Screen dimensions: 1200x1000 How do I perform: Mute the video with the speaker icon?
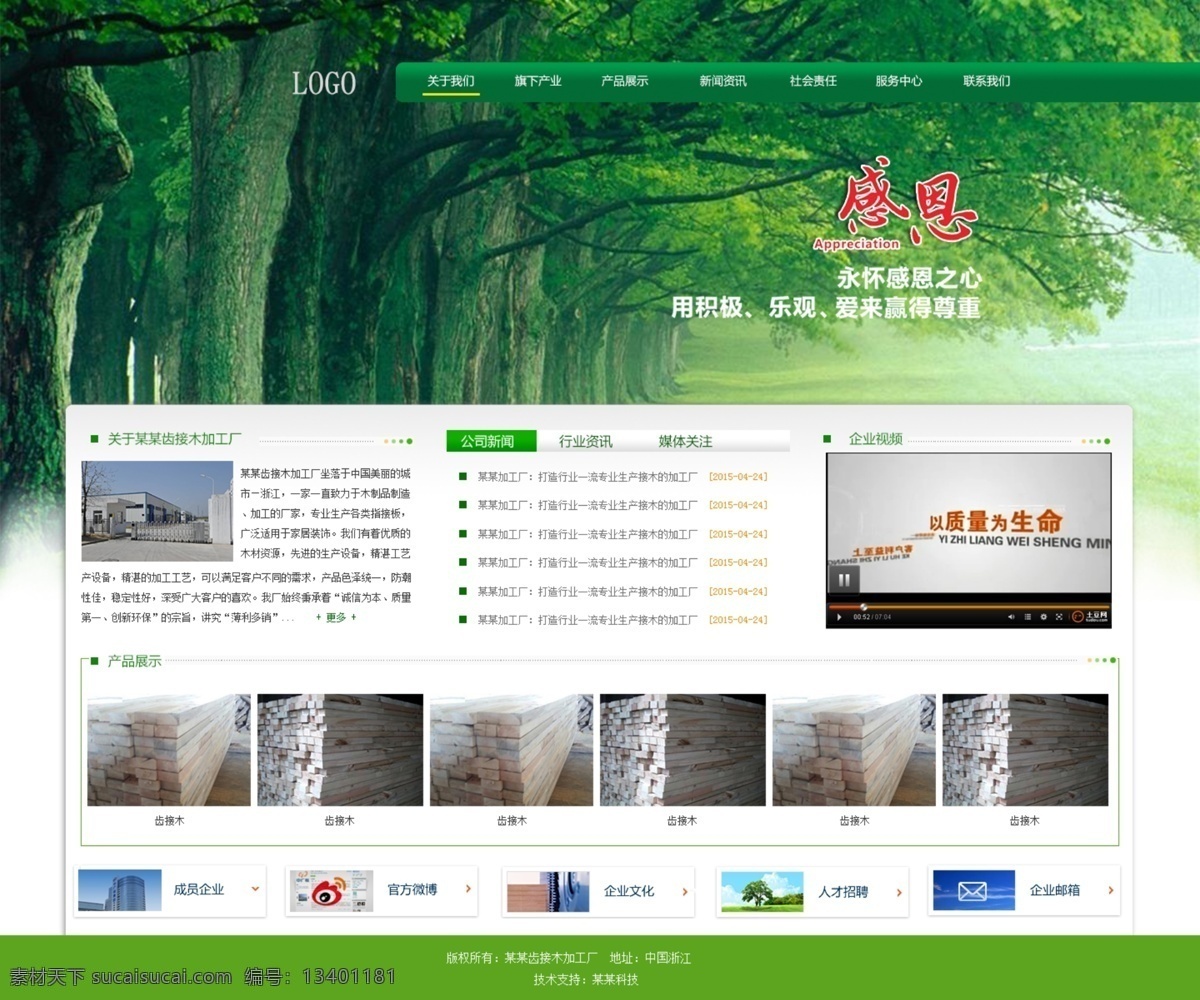click(1011, 617)
